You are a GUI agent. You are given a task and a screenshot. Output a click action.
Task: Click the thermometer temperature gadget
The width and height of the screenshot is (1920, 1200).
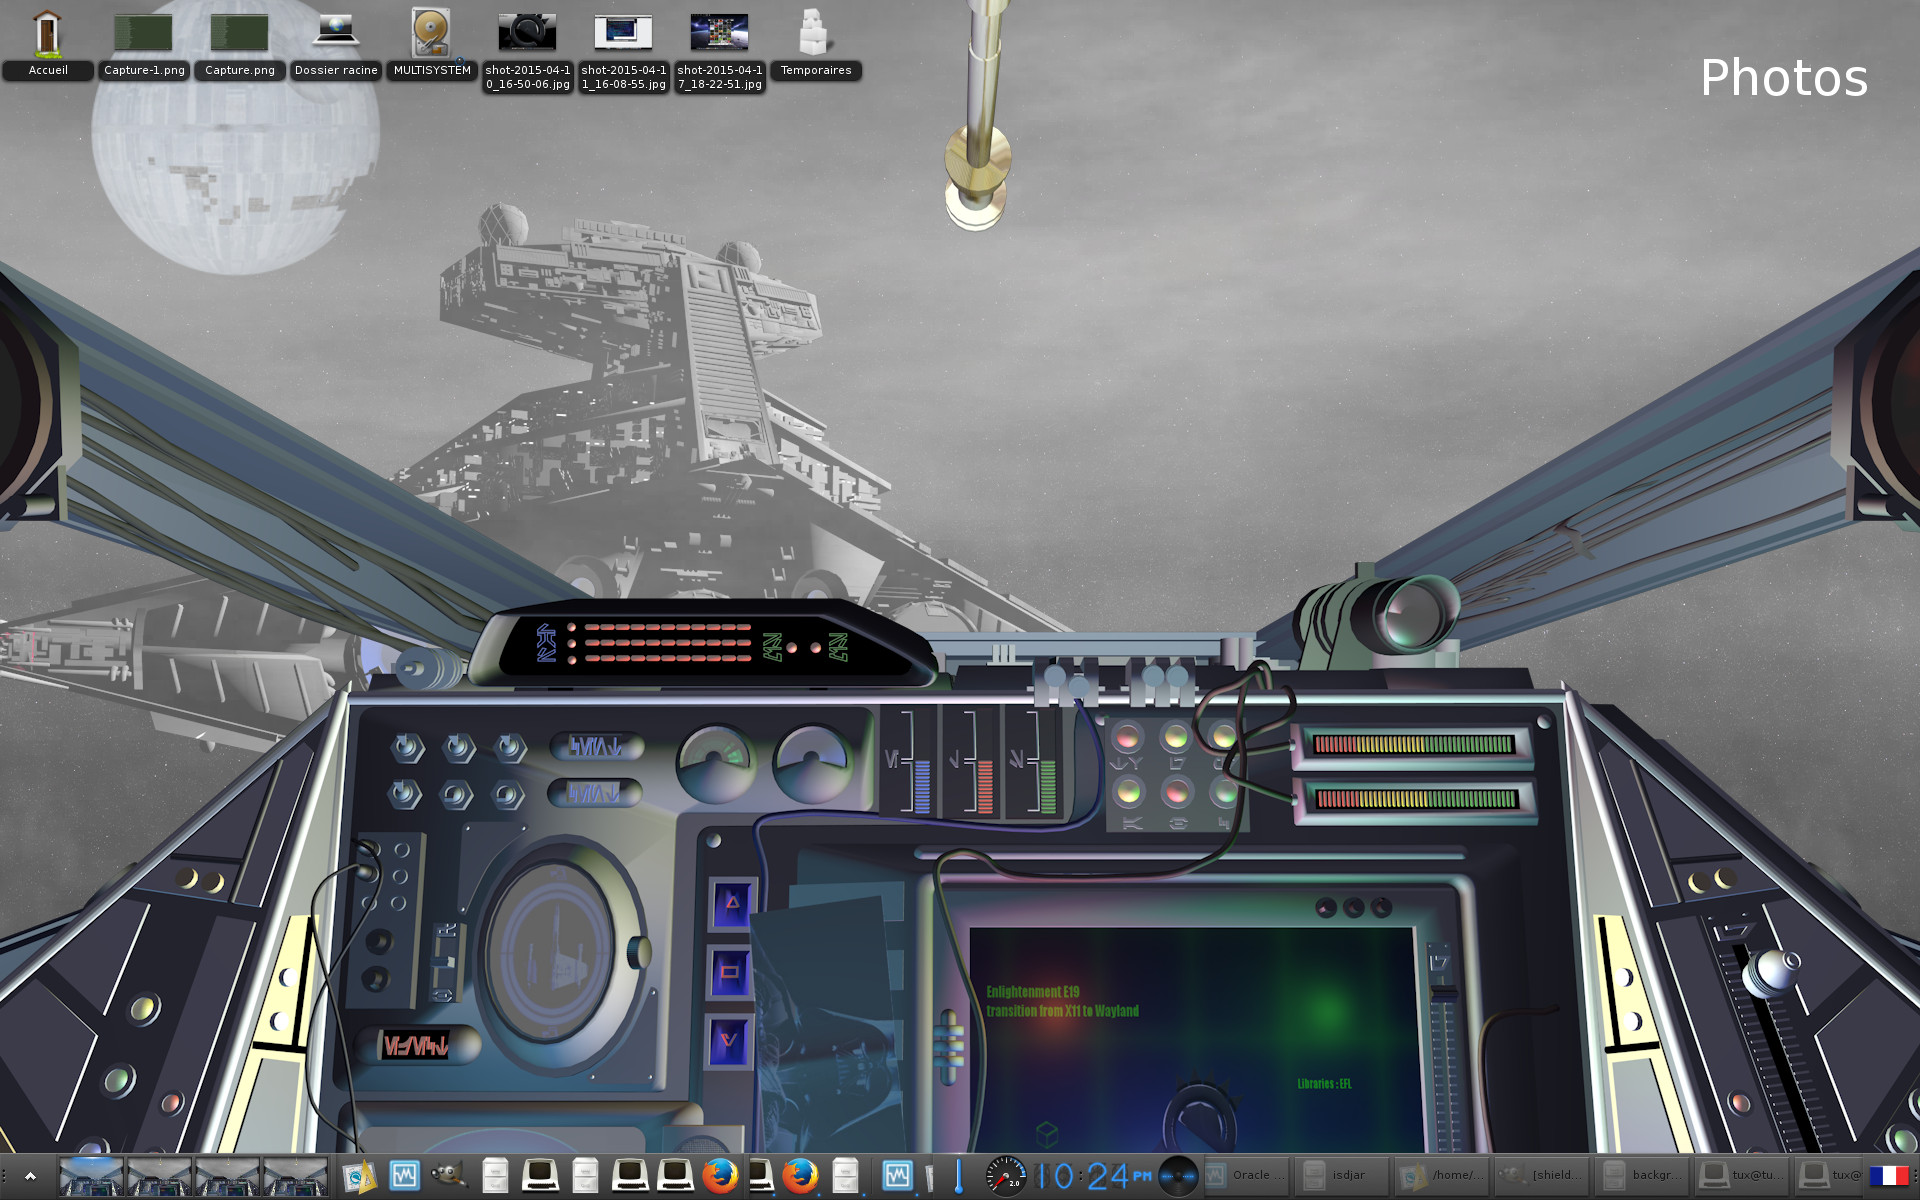(x=958, y=1176)
